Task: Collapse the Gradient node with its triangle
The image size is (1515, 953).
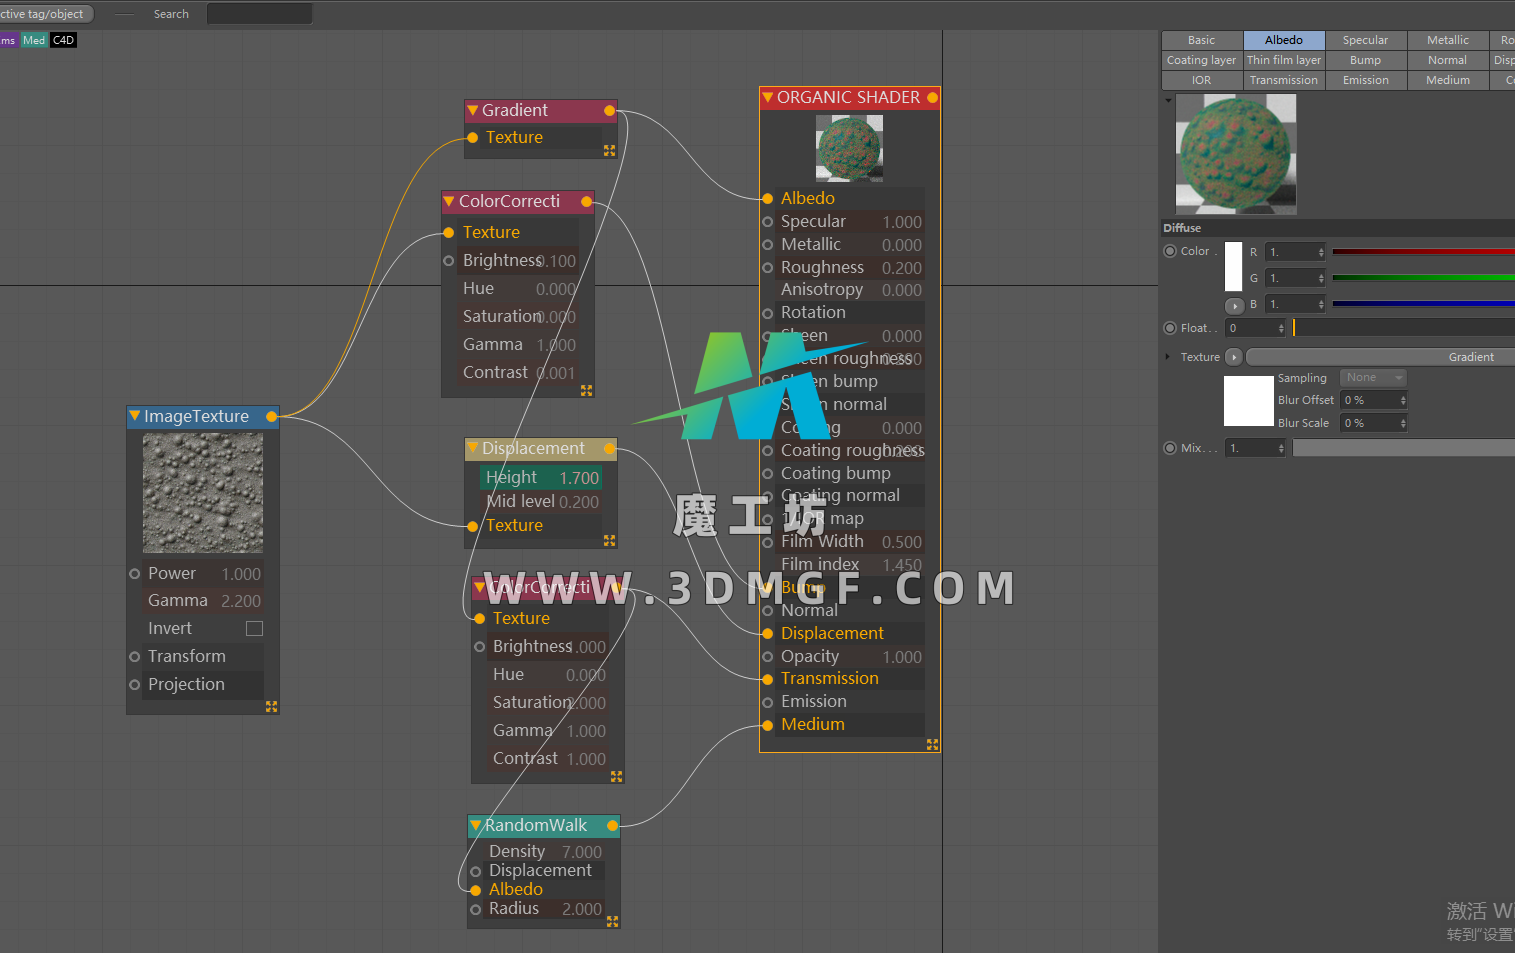Action: (x=472, y=110)
